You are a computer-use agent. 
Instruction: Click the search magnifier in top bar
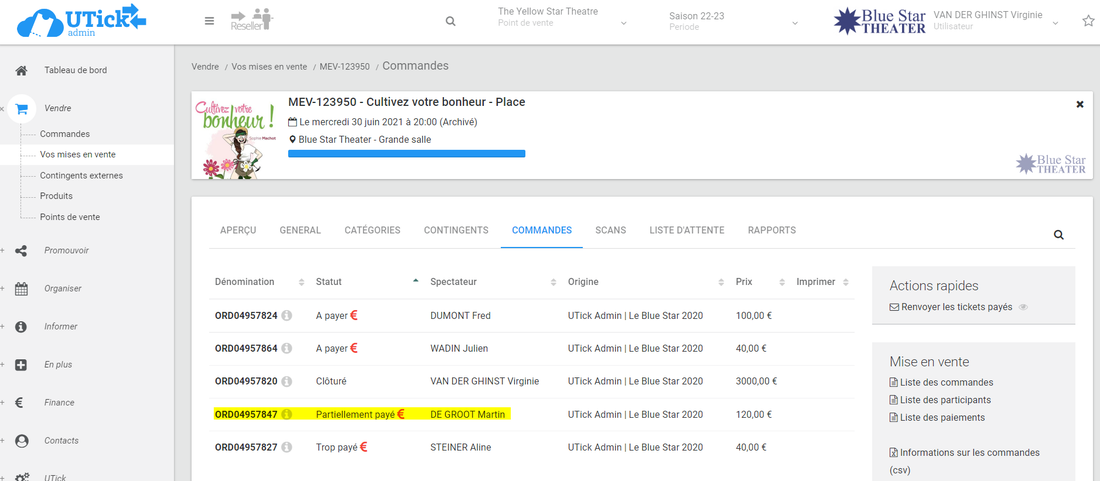tap(450, 21)
